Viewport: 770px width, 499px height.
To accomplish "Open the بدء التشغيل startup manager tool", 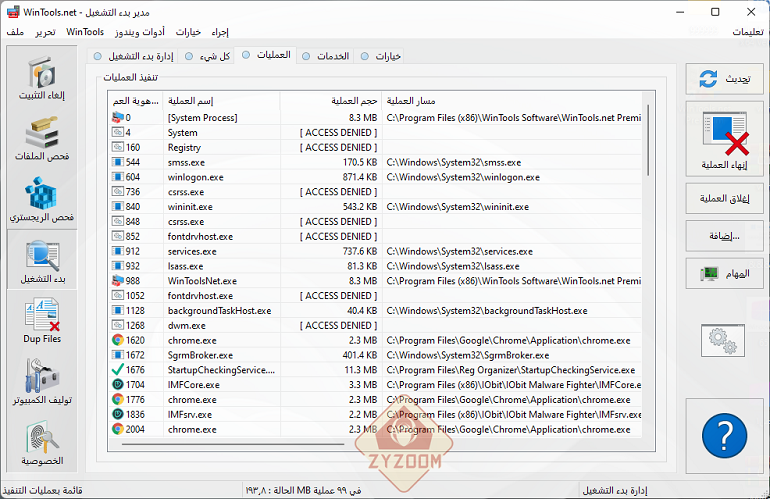I will pos(42,261).
